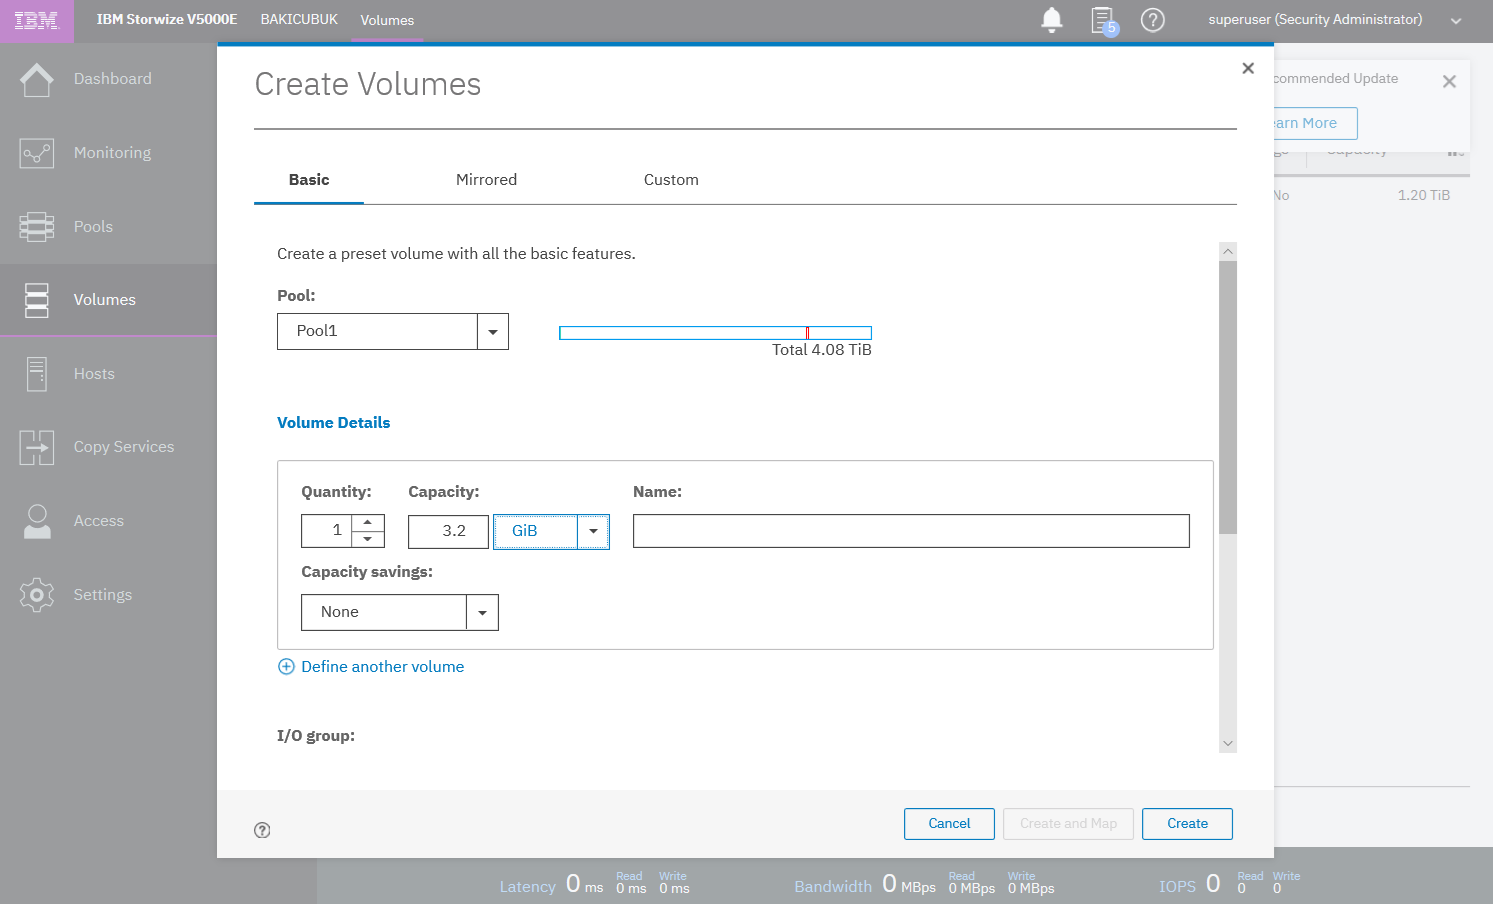
Task: Click the Volumes header menu item
Action: pos(387,20)
